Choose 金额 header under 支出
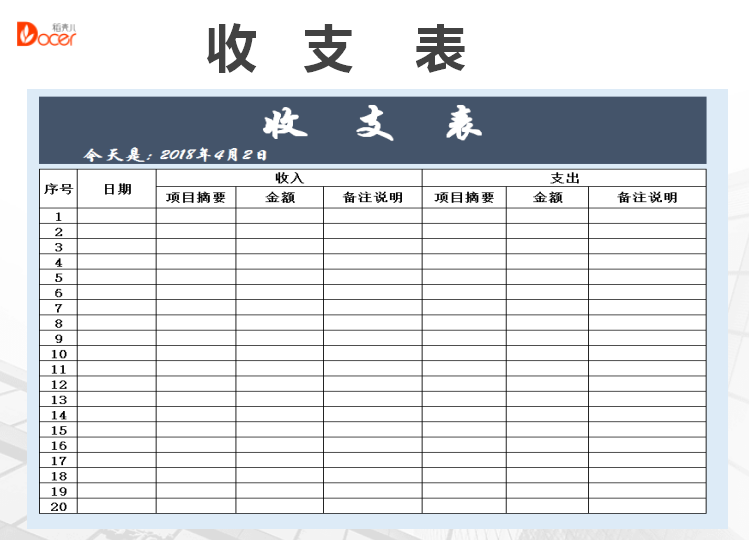Viewport: 749px width, 540px height. pos(547,198)
